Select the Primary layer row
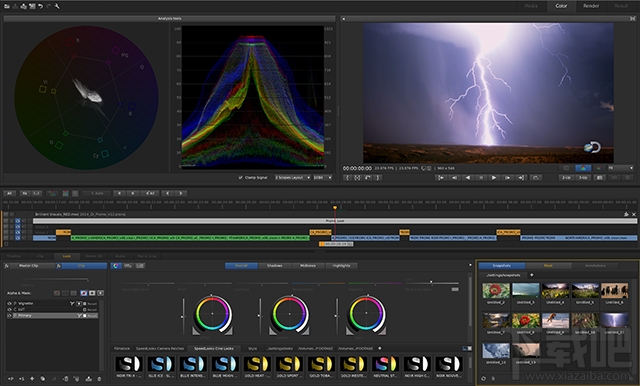Viewport: 640px width, 386px height. (x=52, y=316)
